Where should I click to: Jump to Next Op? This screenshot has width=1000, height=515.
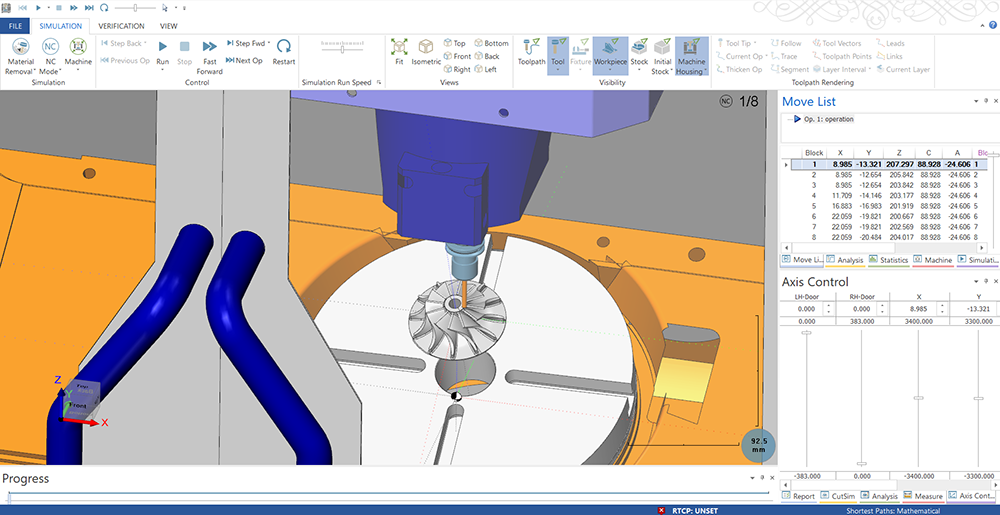[244, 61]
